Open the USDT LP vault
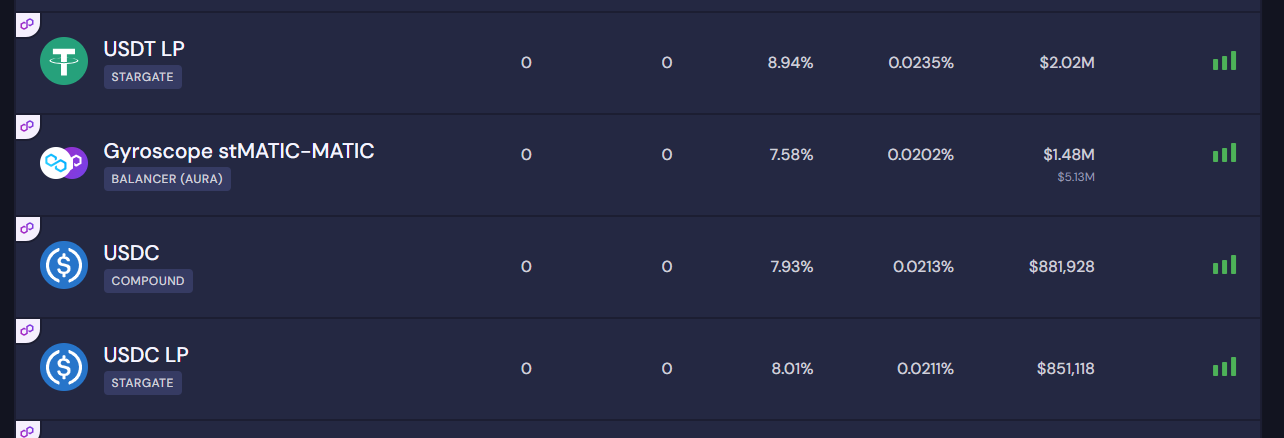 click(144, 49)
